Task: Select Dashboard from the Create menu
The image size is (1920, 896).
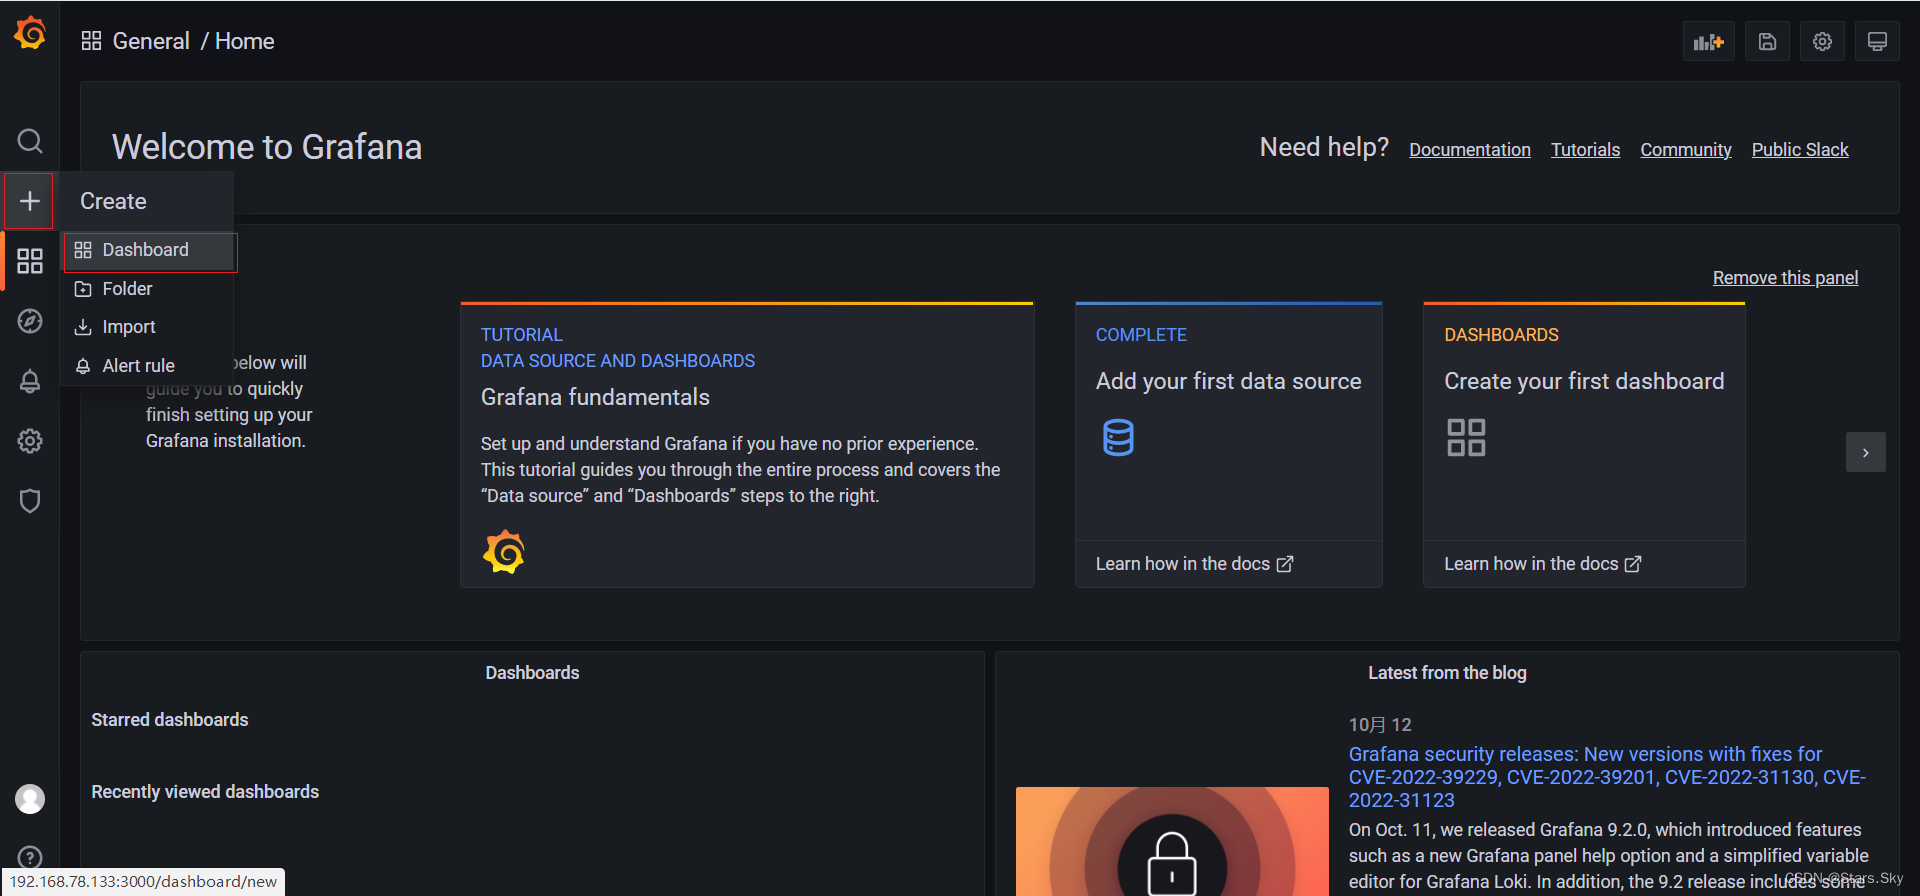Action: [x=150, y=251]
